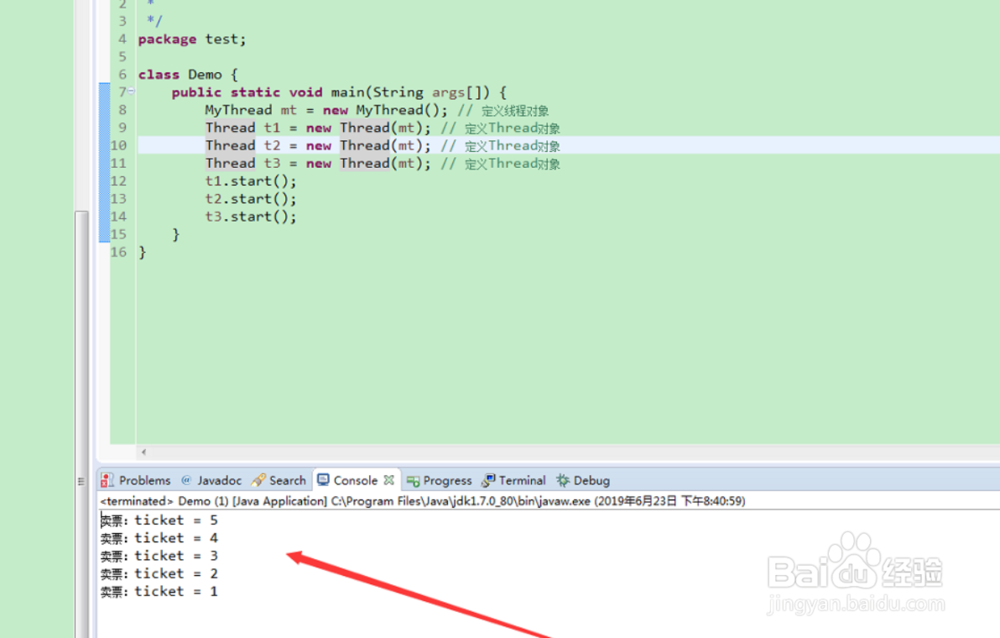The height and width of the screenshot is (638, 1000).
Task: Click the editor horizontal scrollbar left arrow
Action: tap(144, 452)
